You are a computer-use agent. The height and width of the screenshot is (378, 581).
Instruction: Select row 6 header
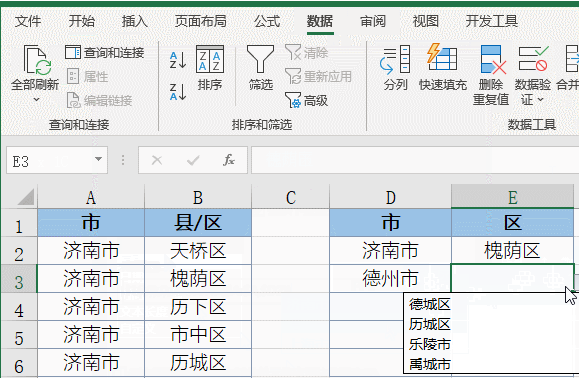pyautogui.click(x=19, y=362)
